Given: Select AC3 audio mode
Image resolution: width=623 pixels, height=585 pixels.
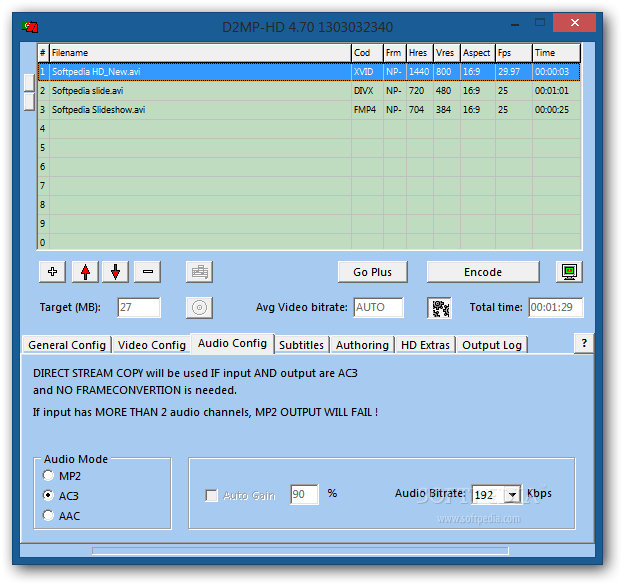Looking at the screenshot, I should (48, 495).
